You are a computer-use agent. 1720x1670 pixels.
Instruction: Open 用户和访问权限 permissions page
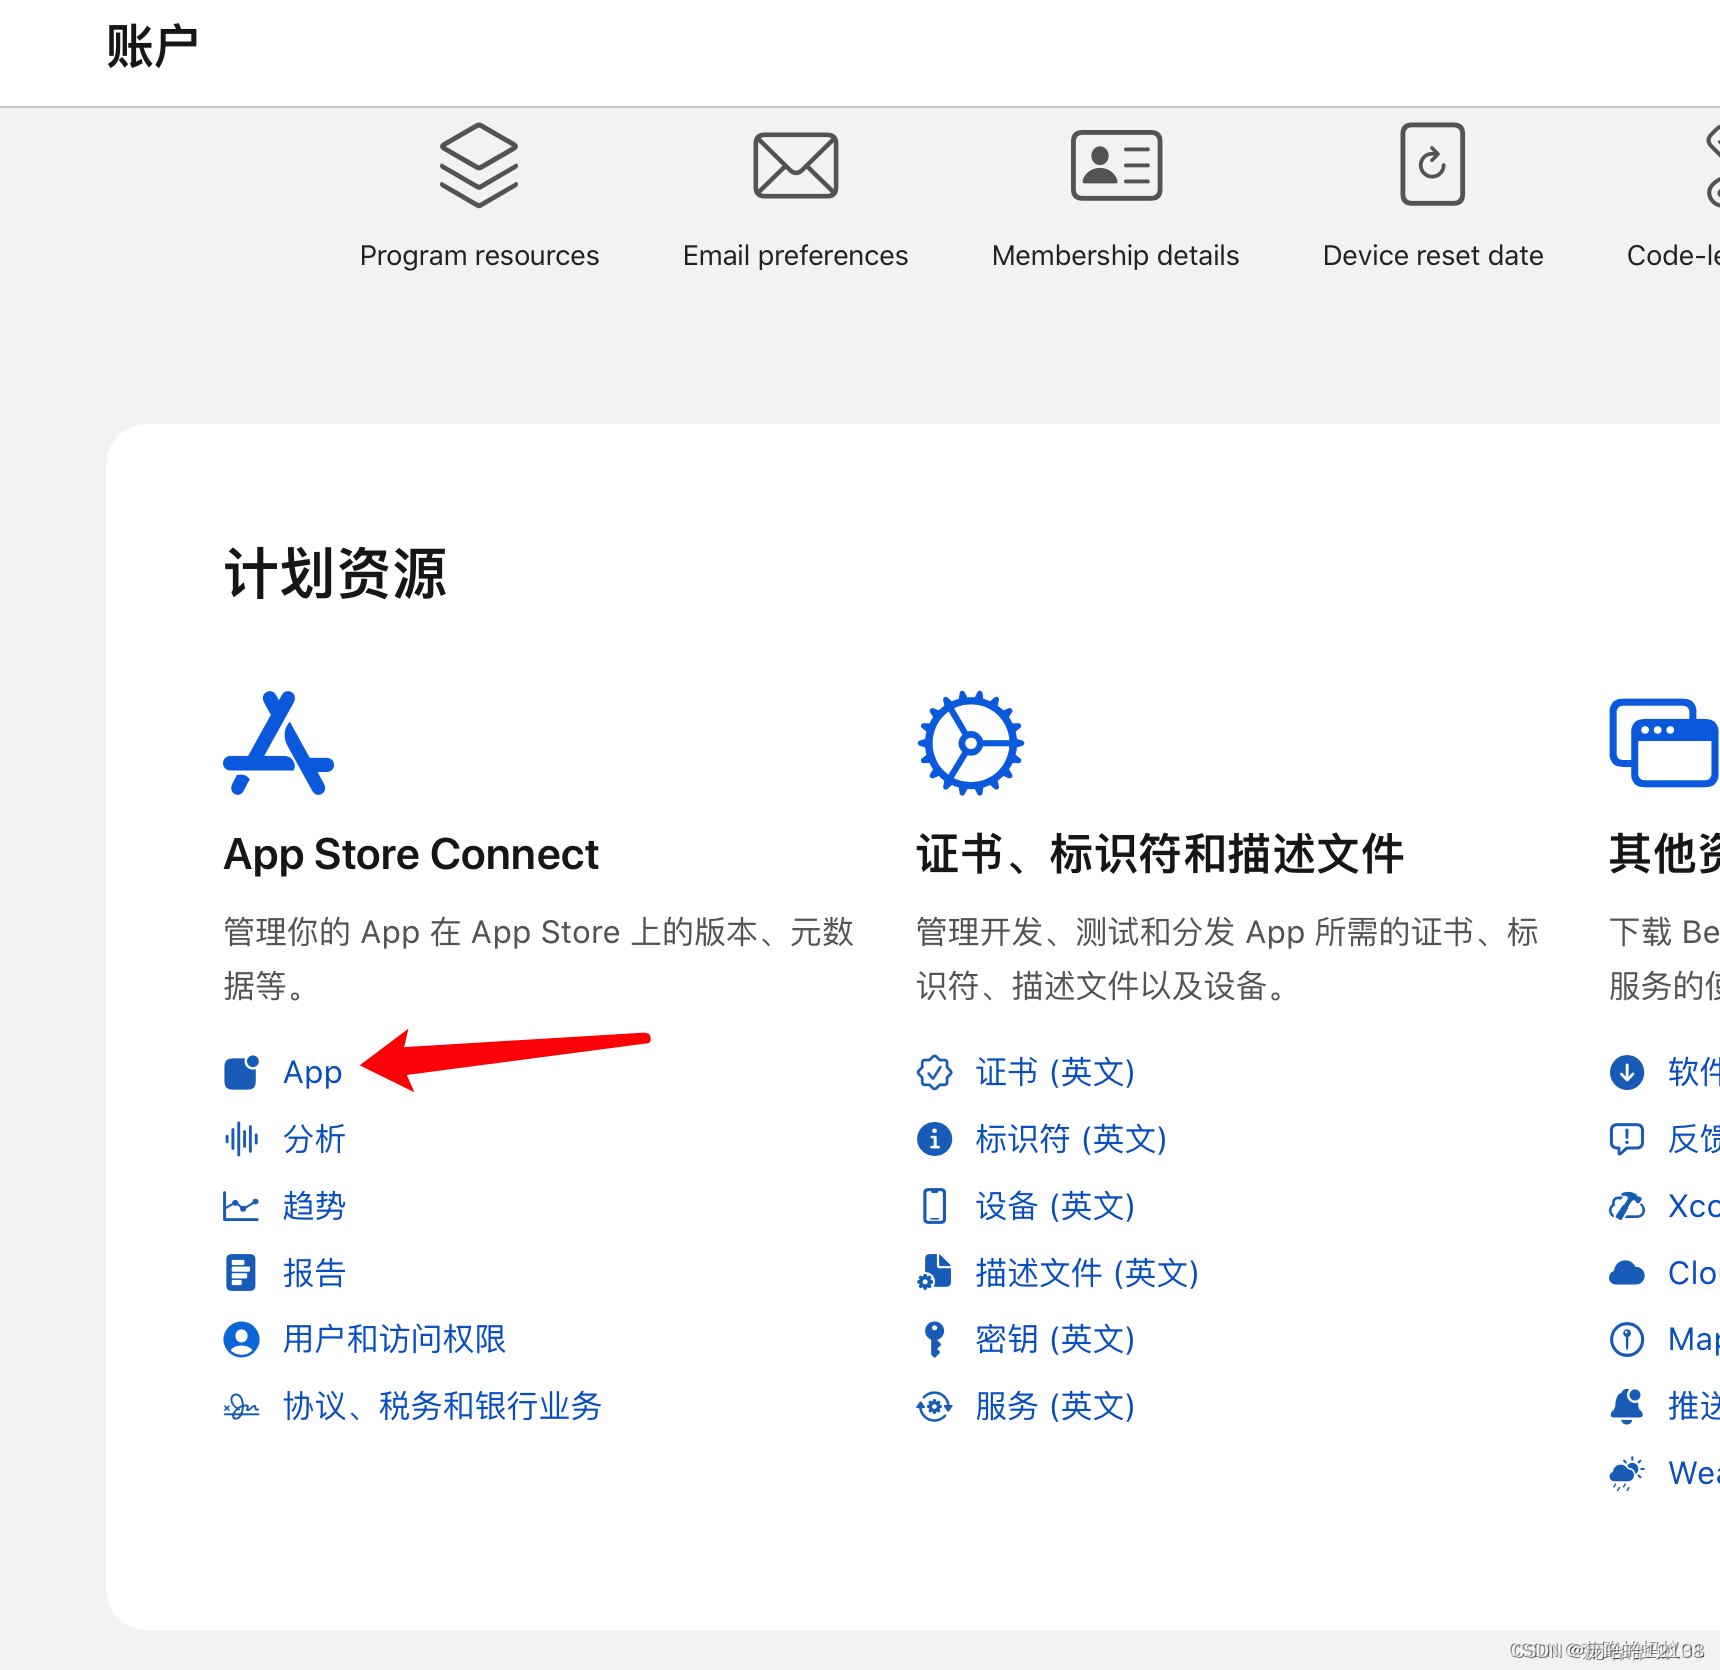[x=393, y=1339]
